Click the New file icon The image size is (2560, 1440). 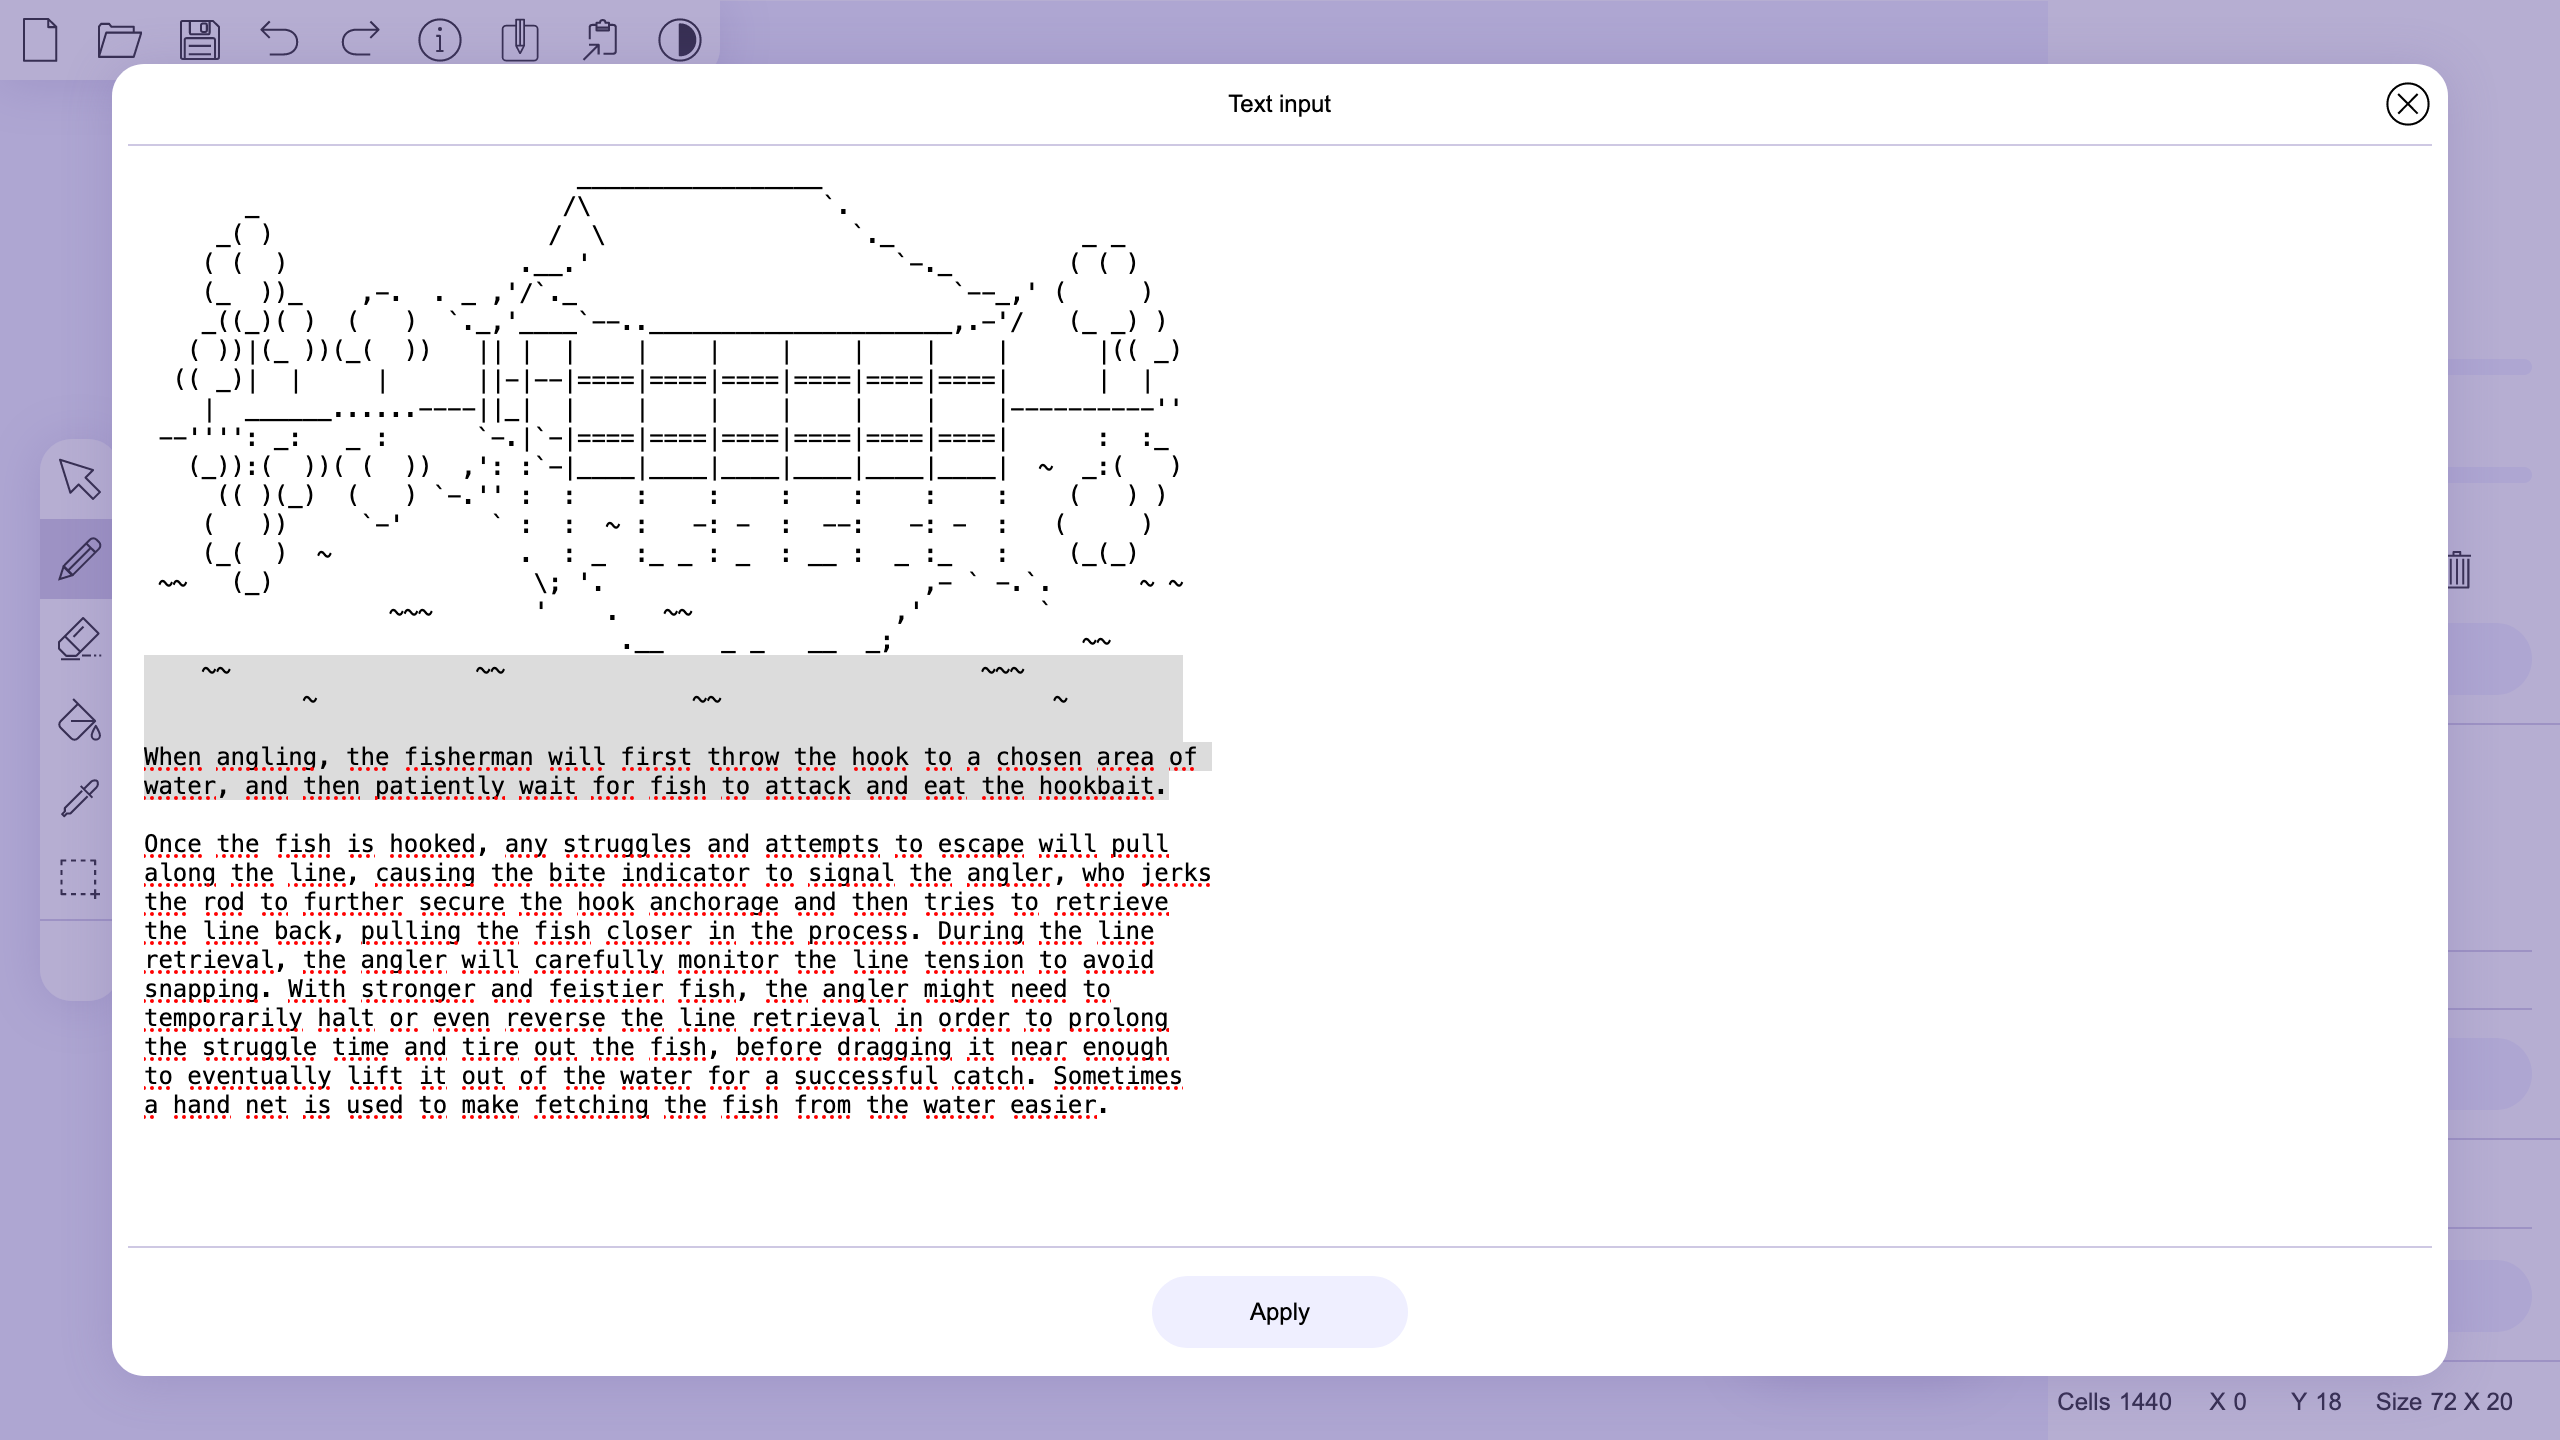pos(40,40)
